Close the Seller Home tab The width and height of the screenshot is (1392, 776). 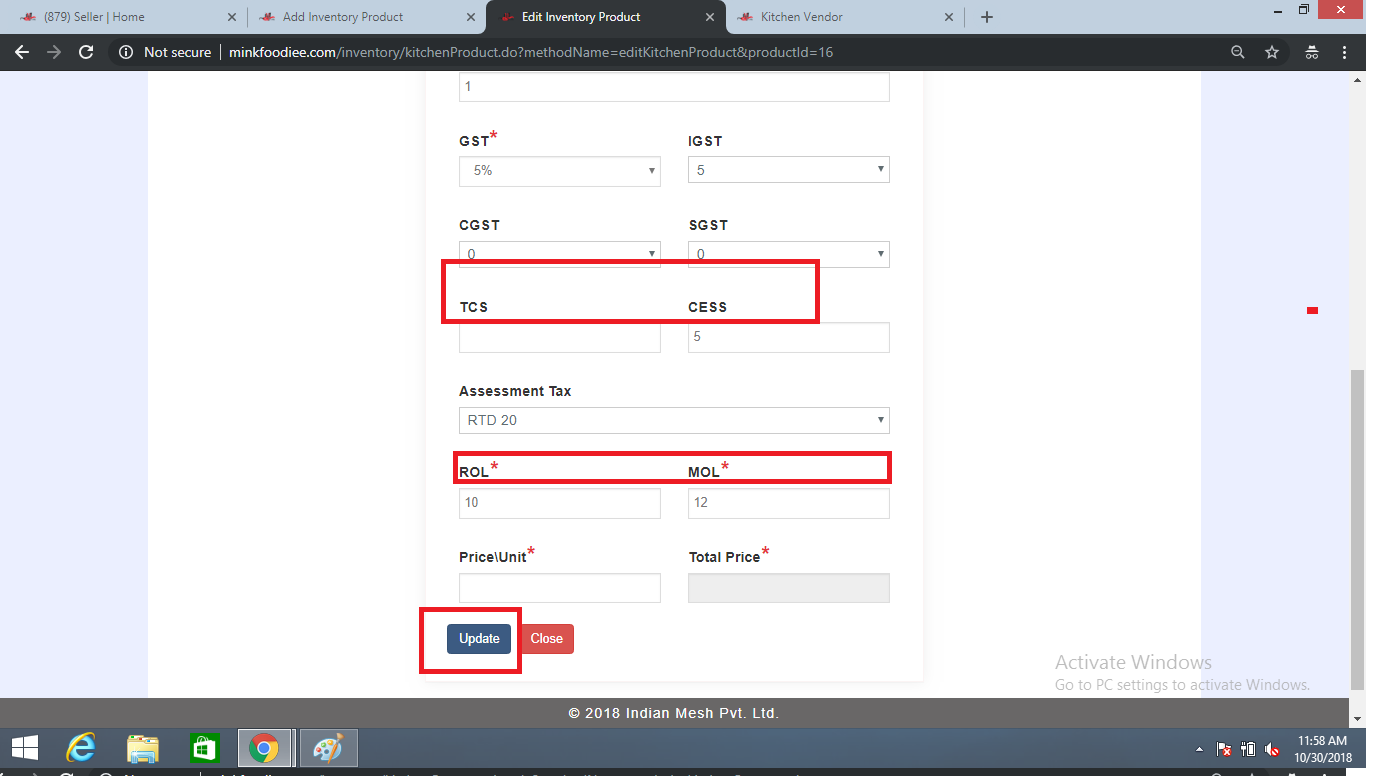[232, 17]
